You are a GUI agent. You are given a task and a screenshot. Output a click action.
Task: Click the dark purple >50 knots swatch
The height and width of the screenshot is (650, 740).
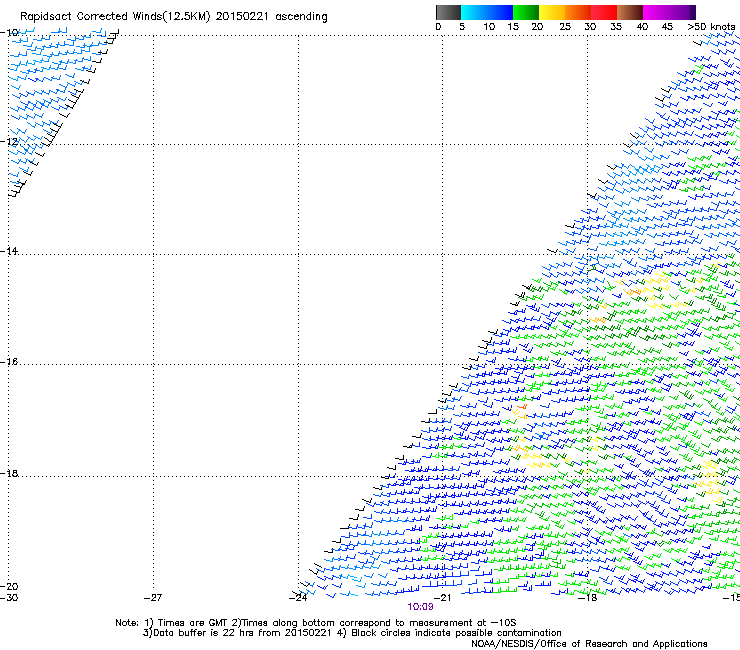pos(692,12)
